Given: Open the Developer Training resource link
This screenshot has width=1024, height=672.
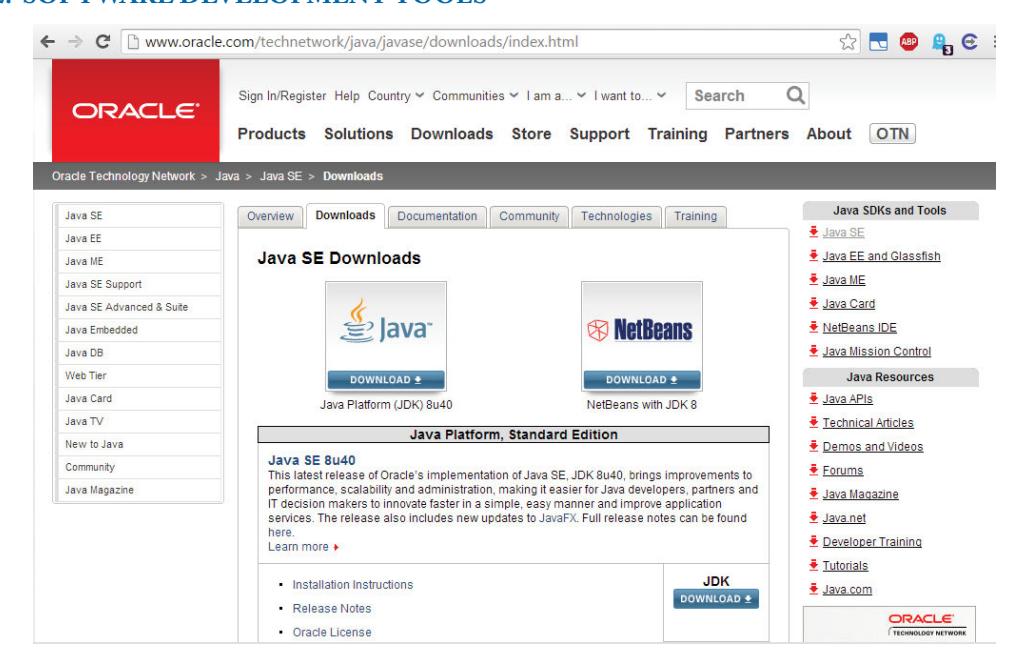Looking at the screenshot, I should (872, 541).
